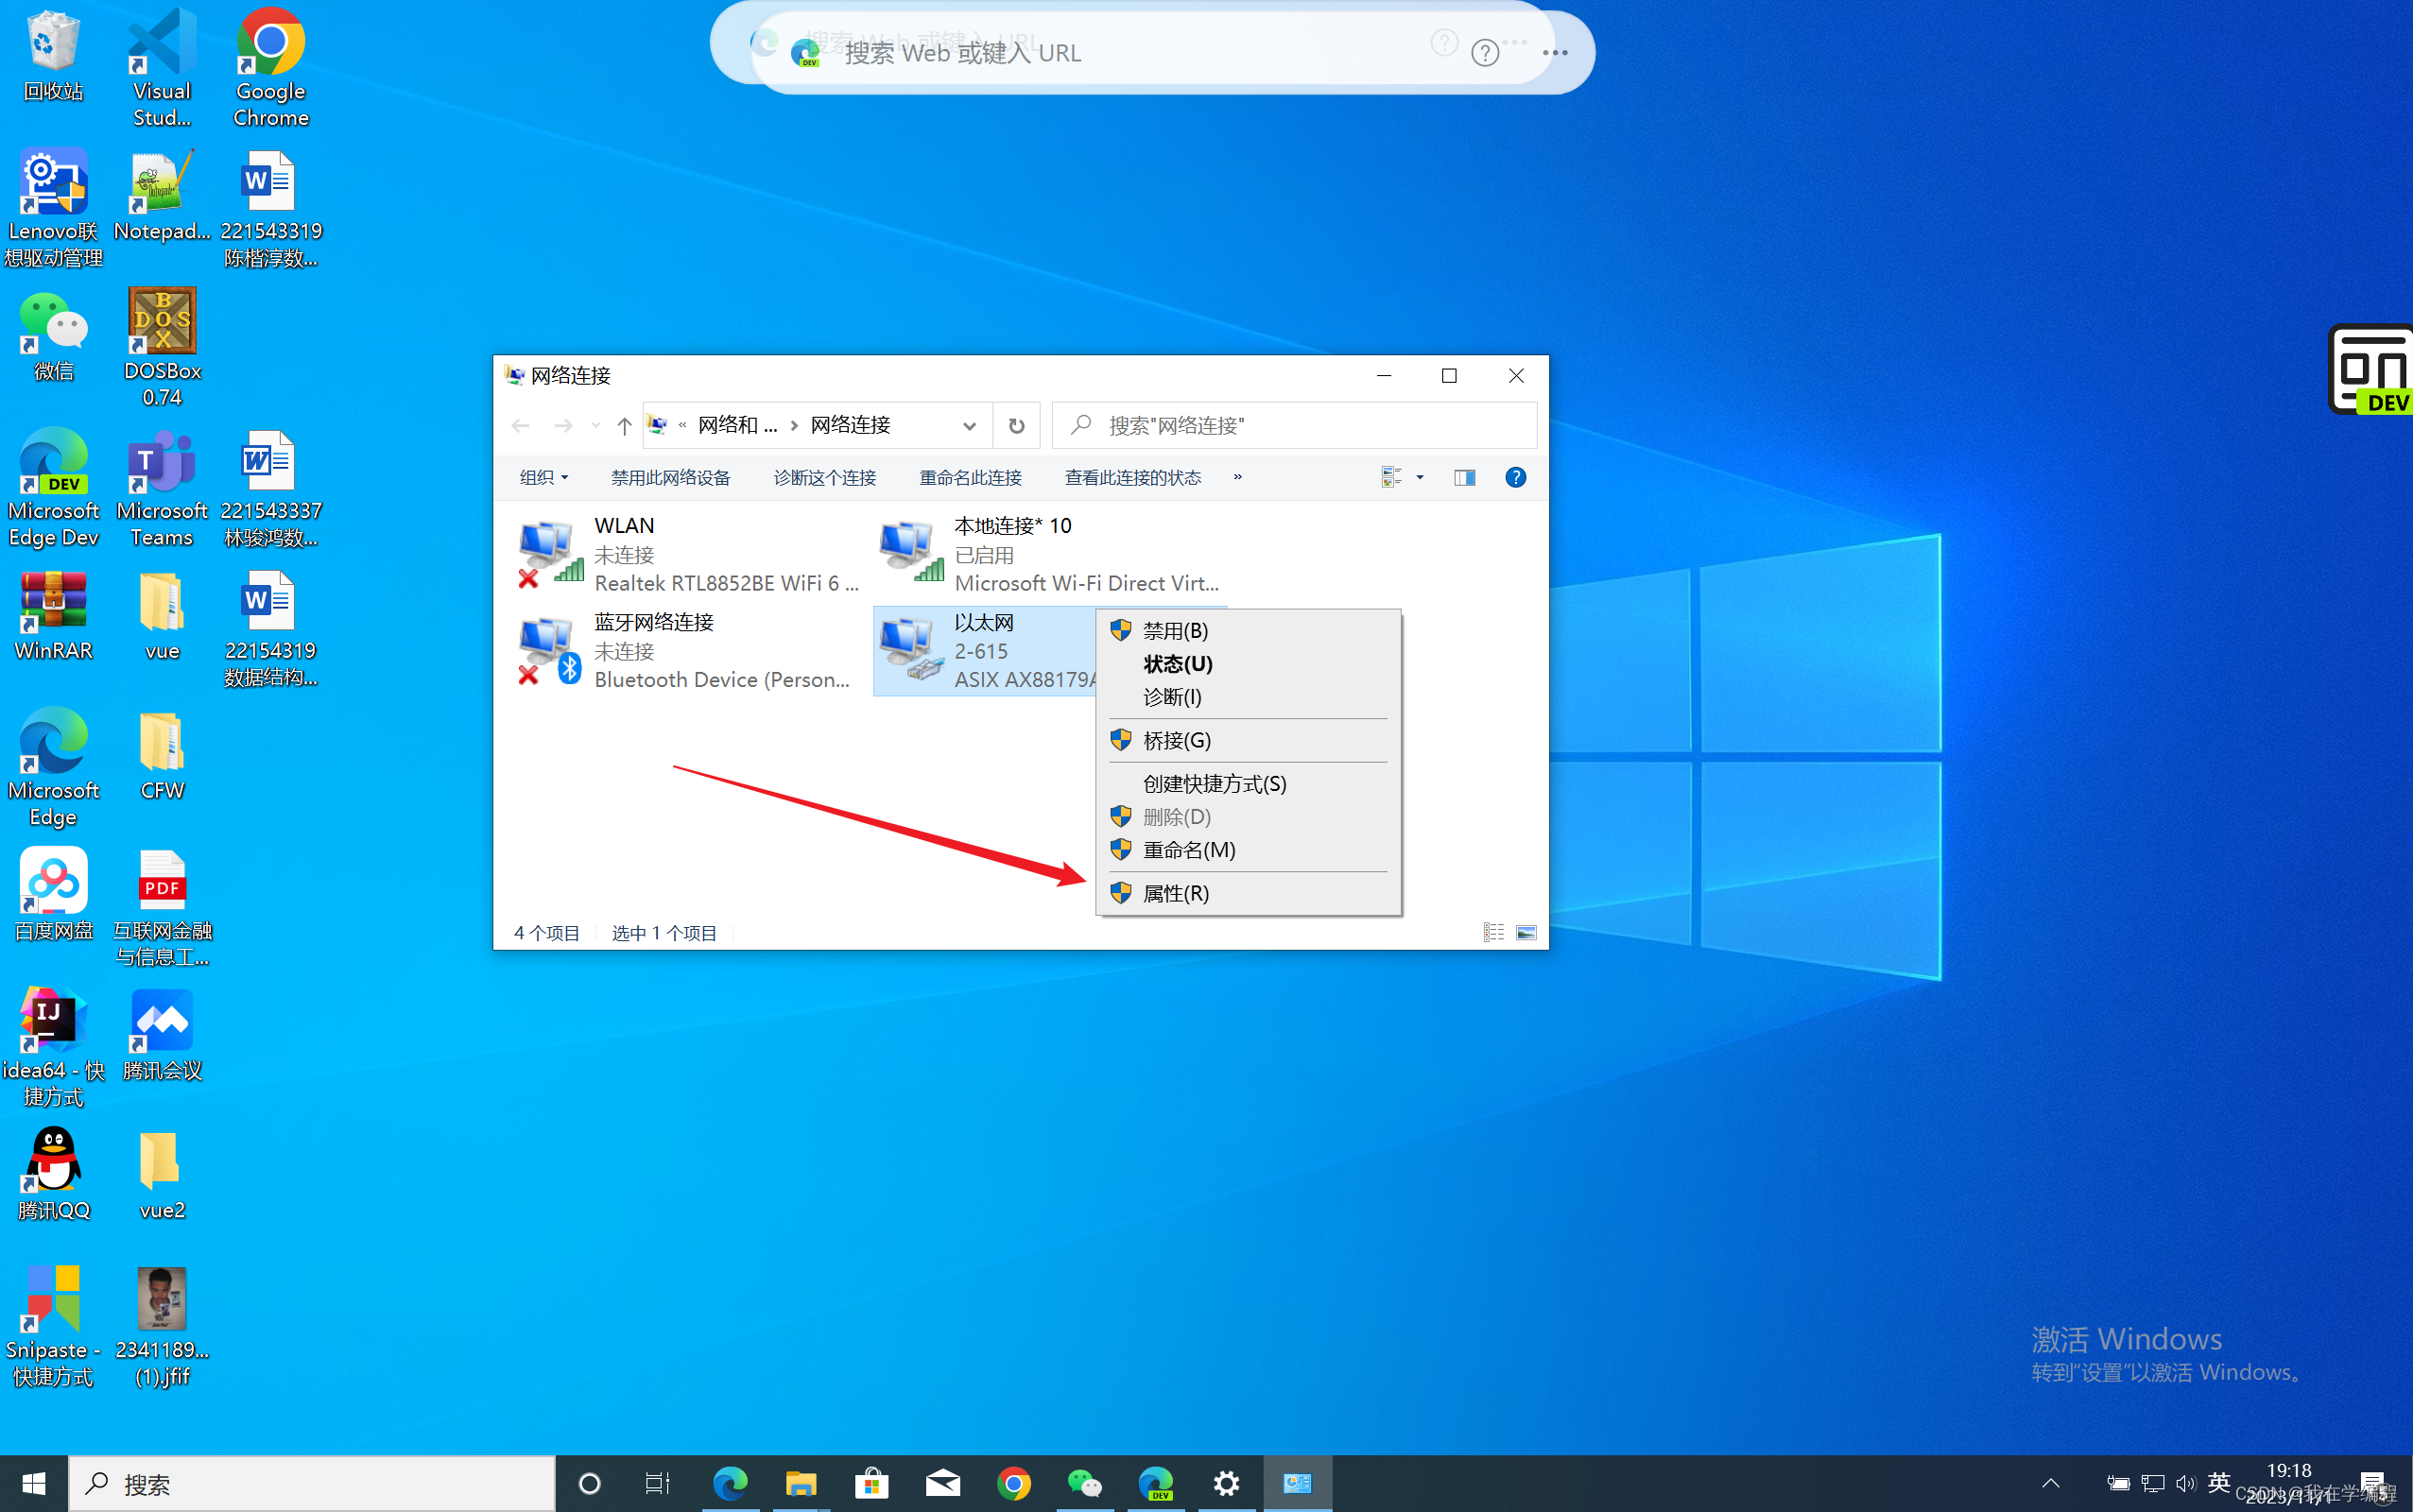This screenshot has width=2413, height=1512.
Task: Click 诊断这个连接 toolbar button
Action: click(x=825, y=477)
